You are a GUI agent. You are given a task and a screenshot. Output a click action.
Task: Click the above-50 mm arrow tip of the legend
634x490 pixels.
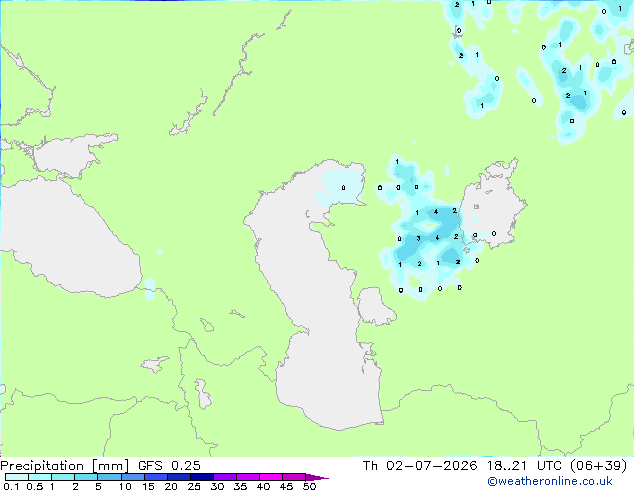point(317,477)
